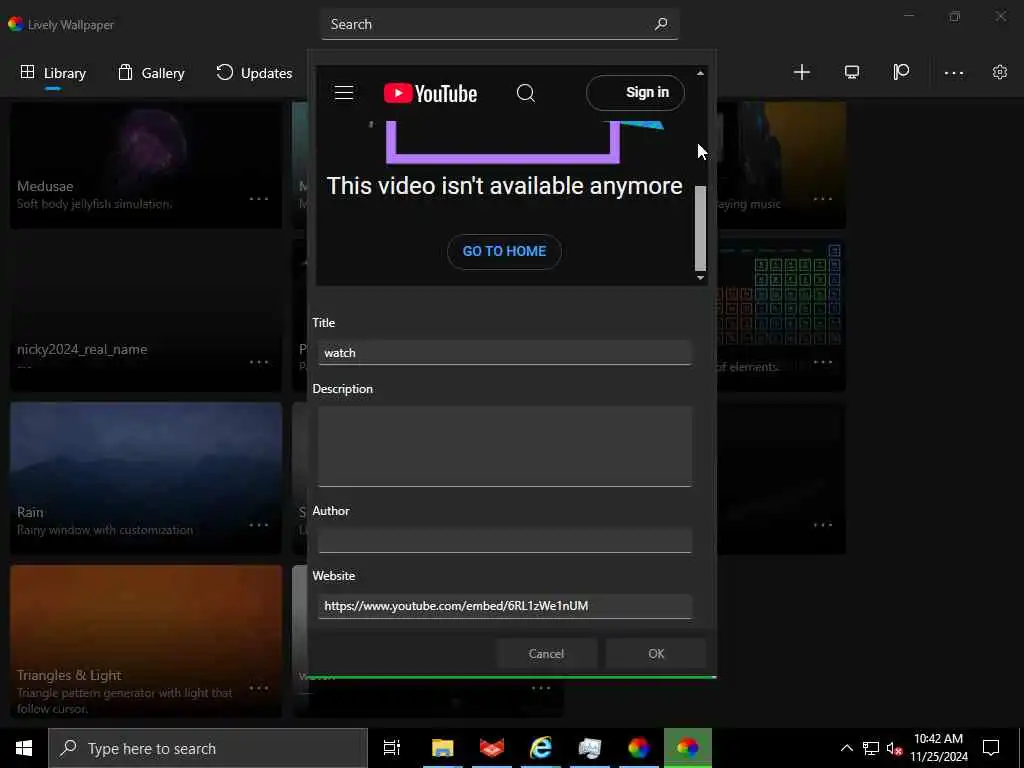Click into the Website URL field
Viewport: 1024px width, 768px height.
coord(505,606)
